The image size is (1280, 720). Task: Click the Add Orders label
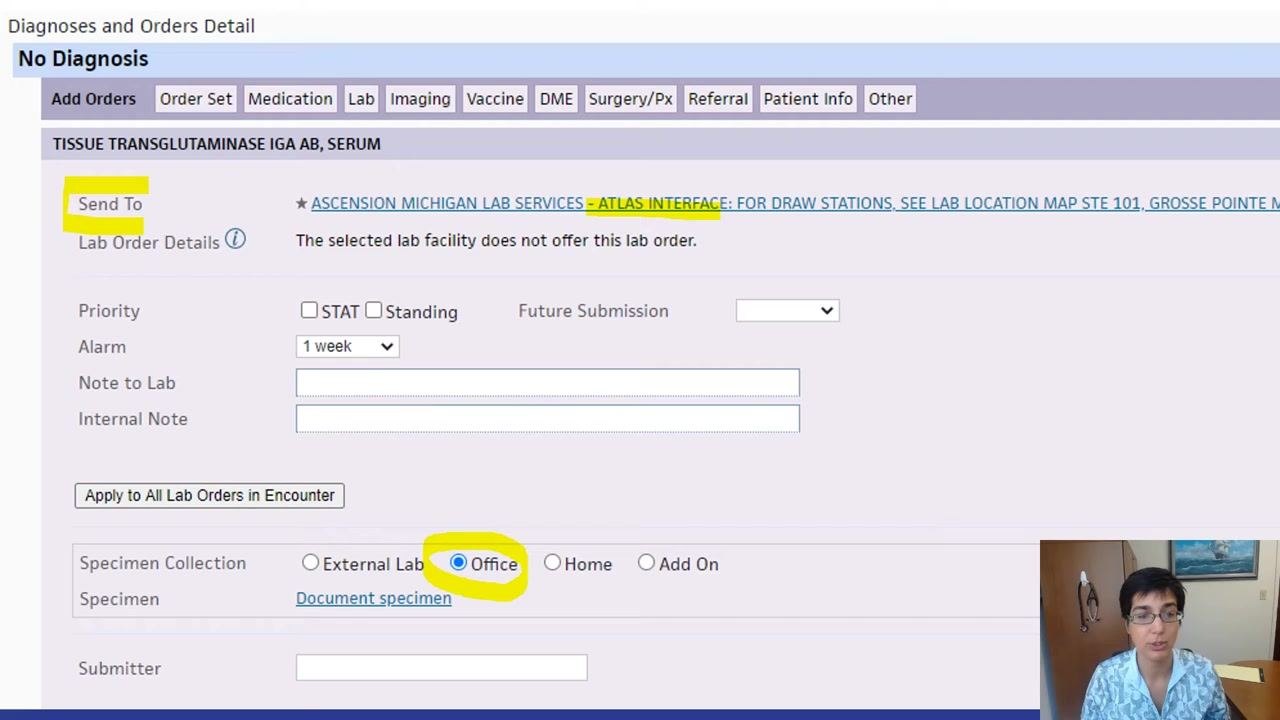pyautogui.click(x=94, y=99)
